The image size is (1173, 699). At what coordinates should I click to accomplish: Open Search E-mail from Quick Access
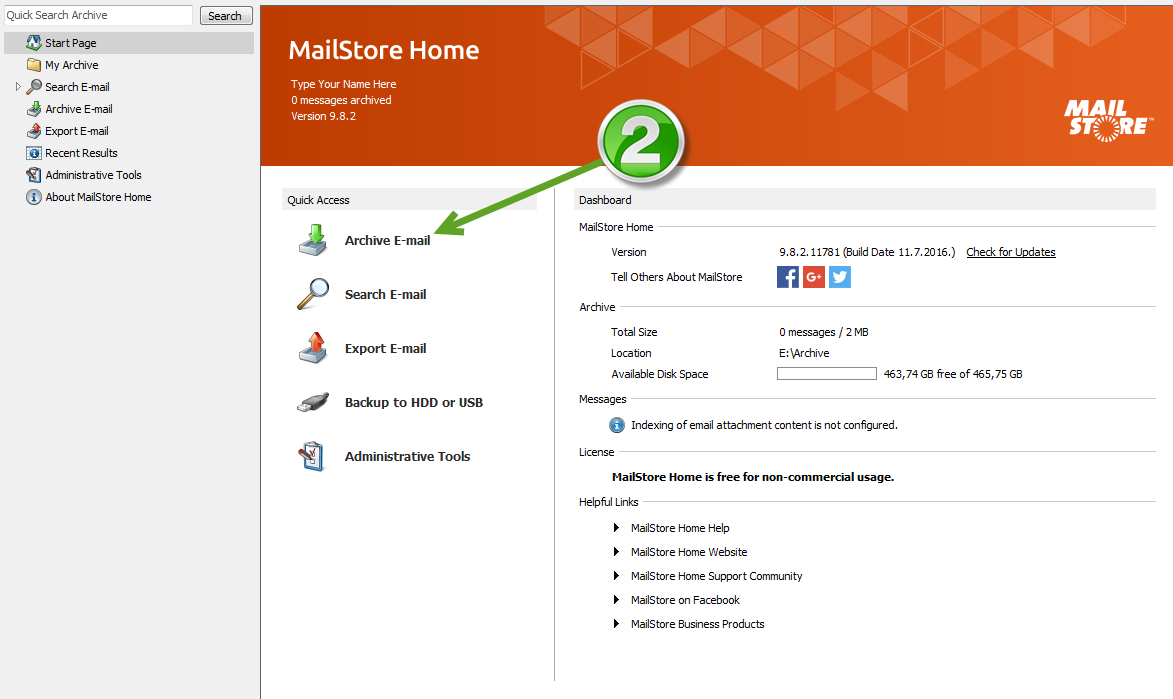click(x=385, y=294)
